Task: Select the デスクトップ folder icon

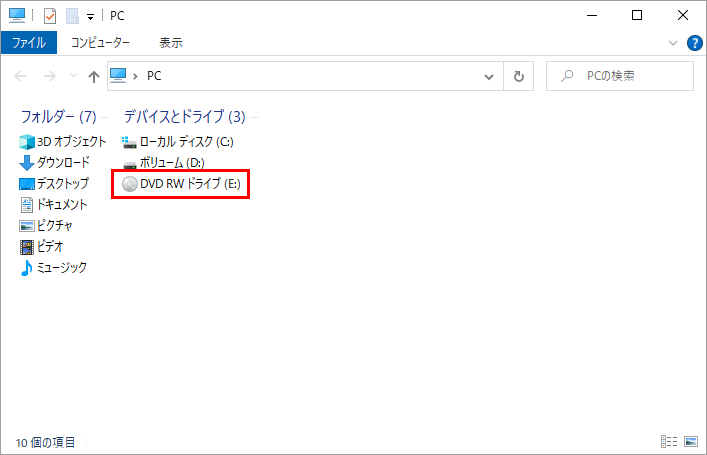Action: (27, 184)
